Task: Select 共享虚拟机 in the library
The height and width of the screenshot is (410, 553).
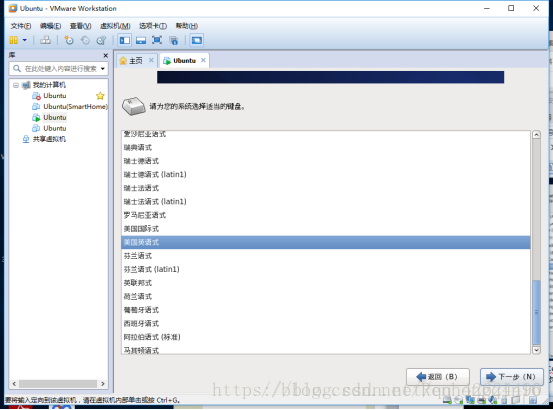Action: click(x=49, y=139)
